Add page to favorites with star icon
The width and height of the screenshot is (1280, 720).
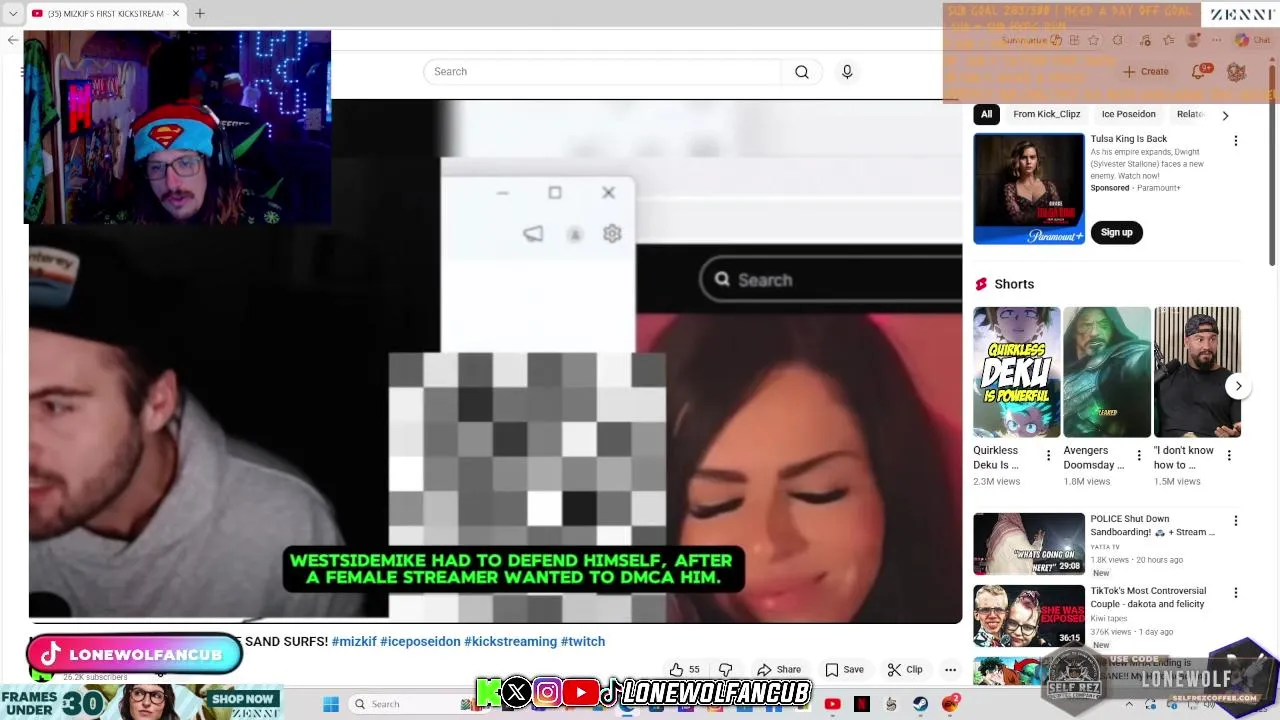click(1093, 40)
